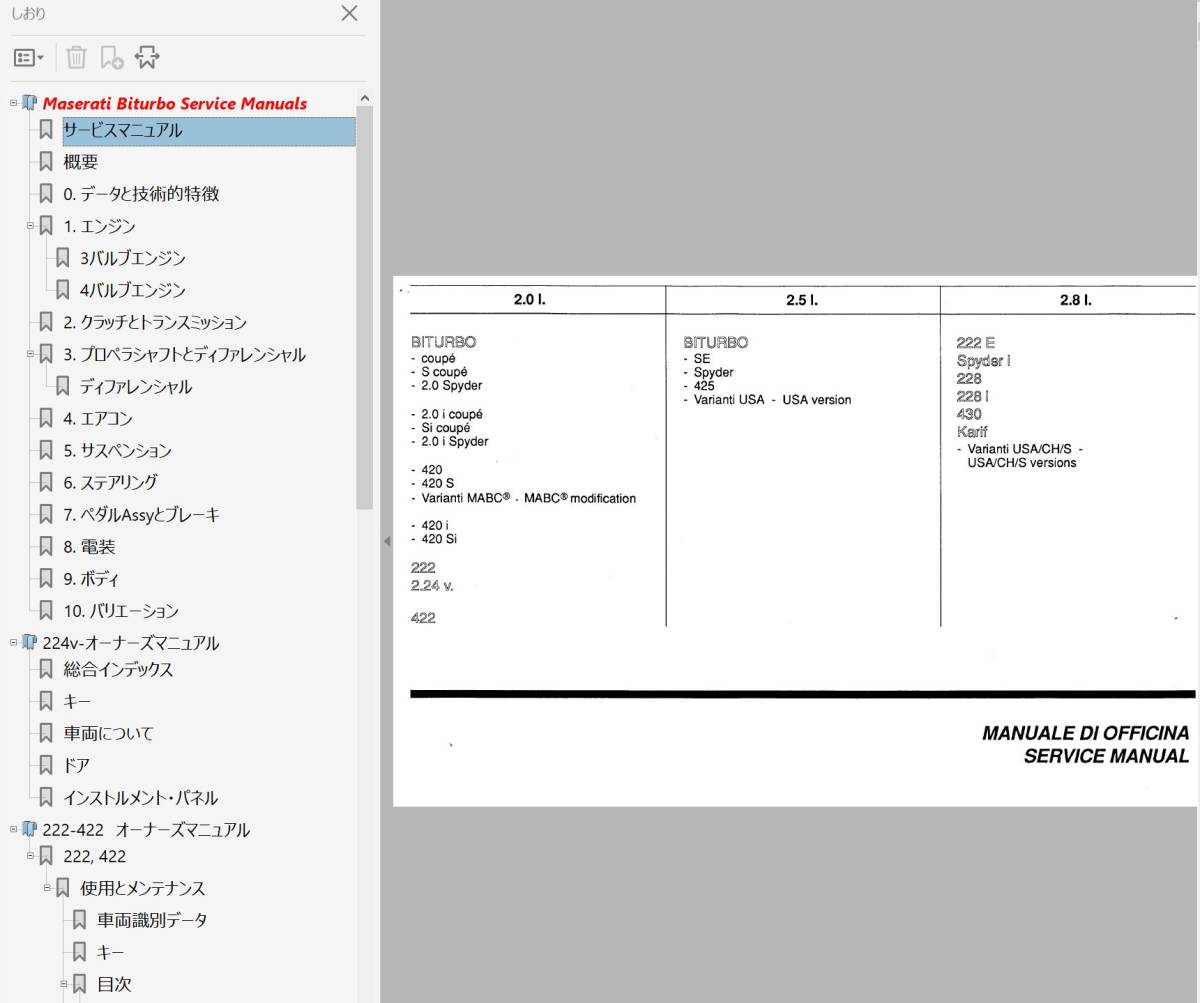Screen dimensions: 1200x1003
Task: Delete selected bookmark with trash icon
Action: [77, 57]
